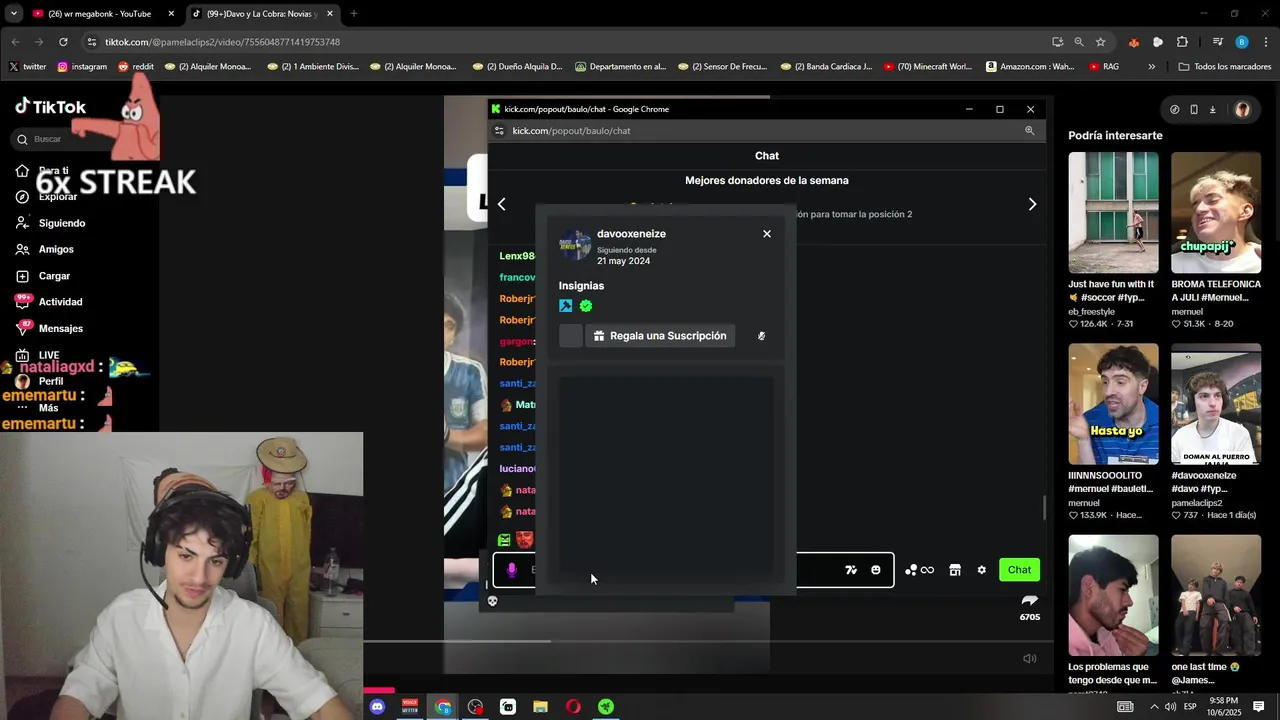Open Actividad in TikTok sidebar
The image size is (1280, 720).
coord(49,302)
